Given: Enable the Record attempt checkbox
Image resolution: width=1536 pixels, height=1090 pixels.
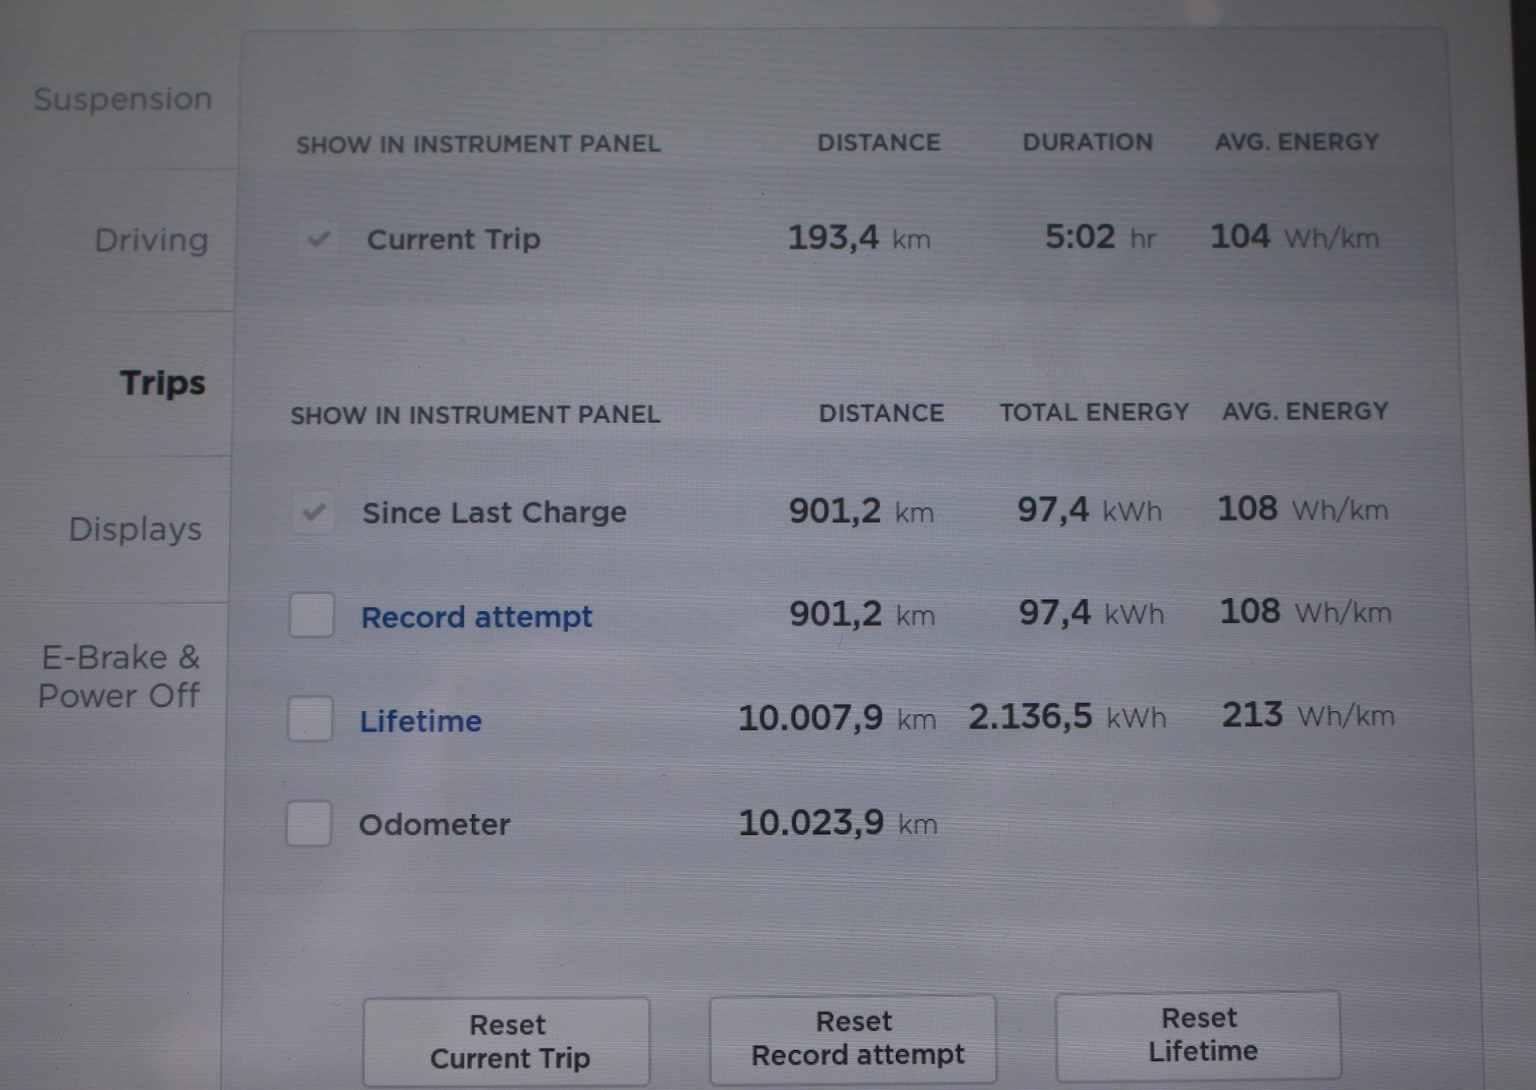Looking at the screenshot, I should [x=312, y=615].
